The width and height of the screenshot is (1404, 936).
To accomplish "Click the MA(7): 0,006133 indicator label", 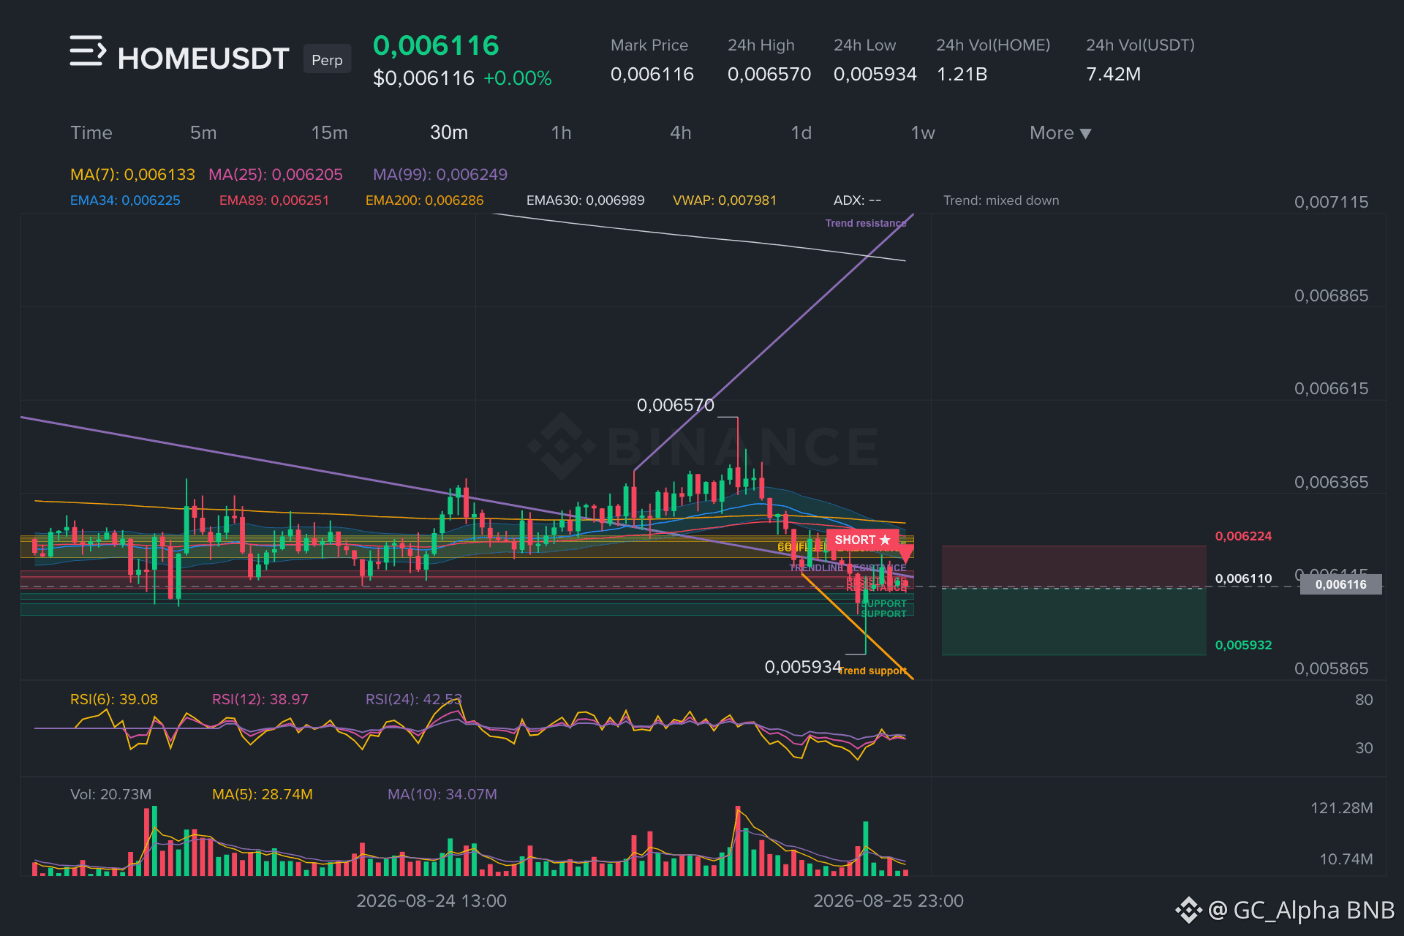I will (133, 174).
